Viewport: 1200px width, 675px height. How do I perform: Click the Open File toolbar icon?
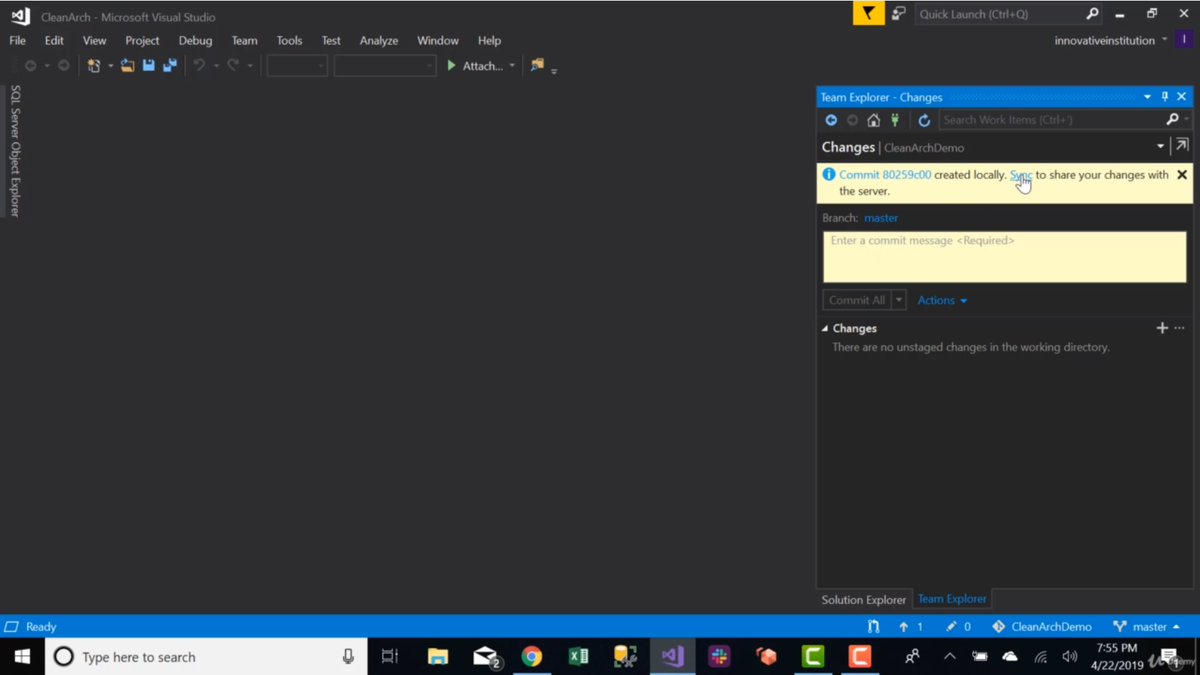[127, 66]
